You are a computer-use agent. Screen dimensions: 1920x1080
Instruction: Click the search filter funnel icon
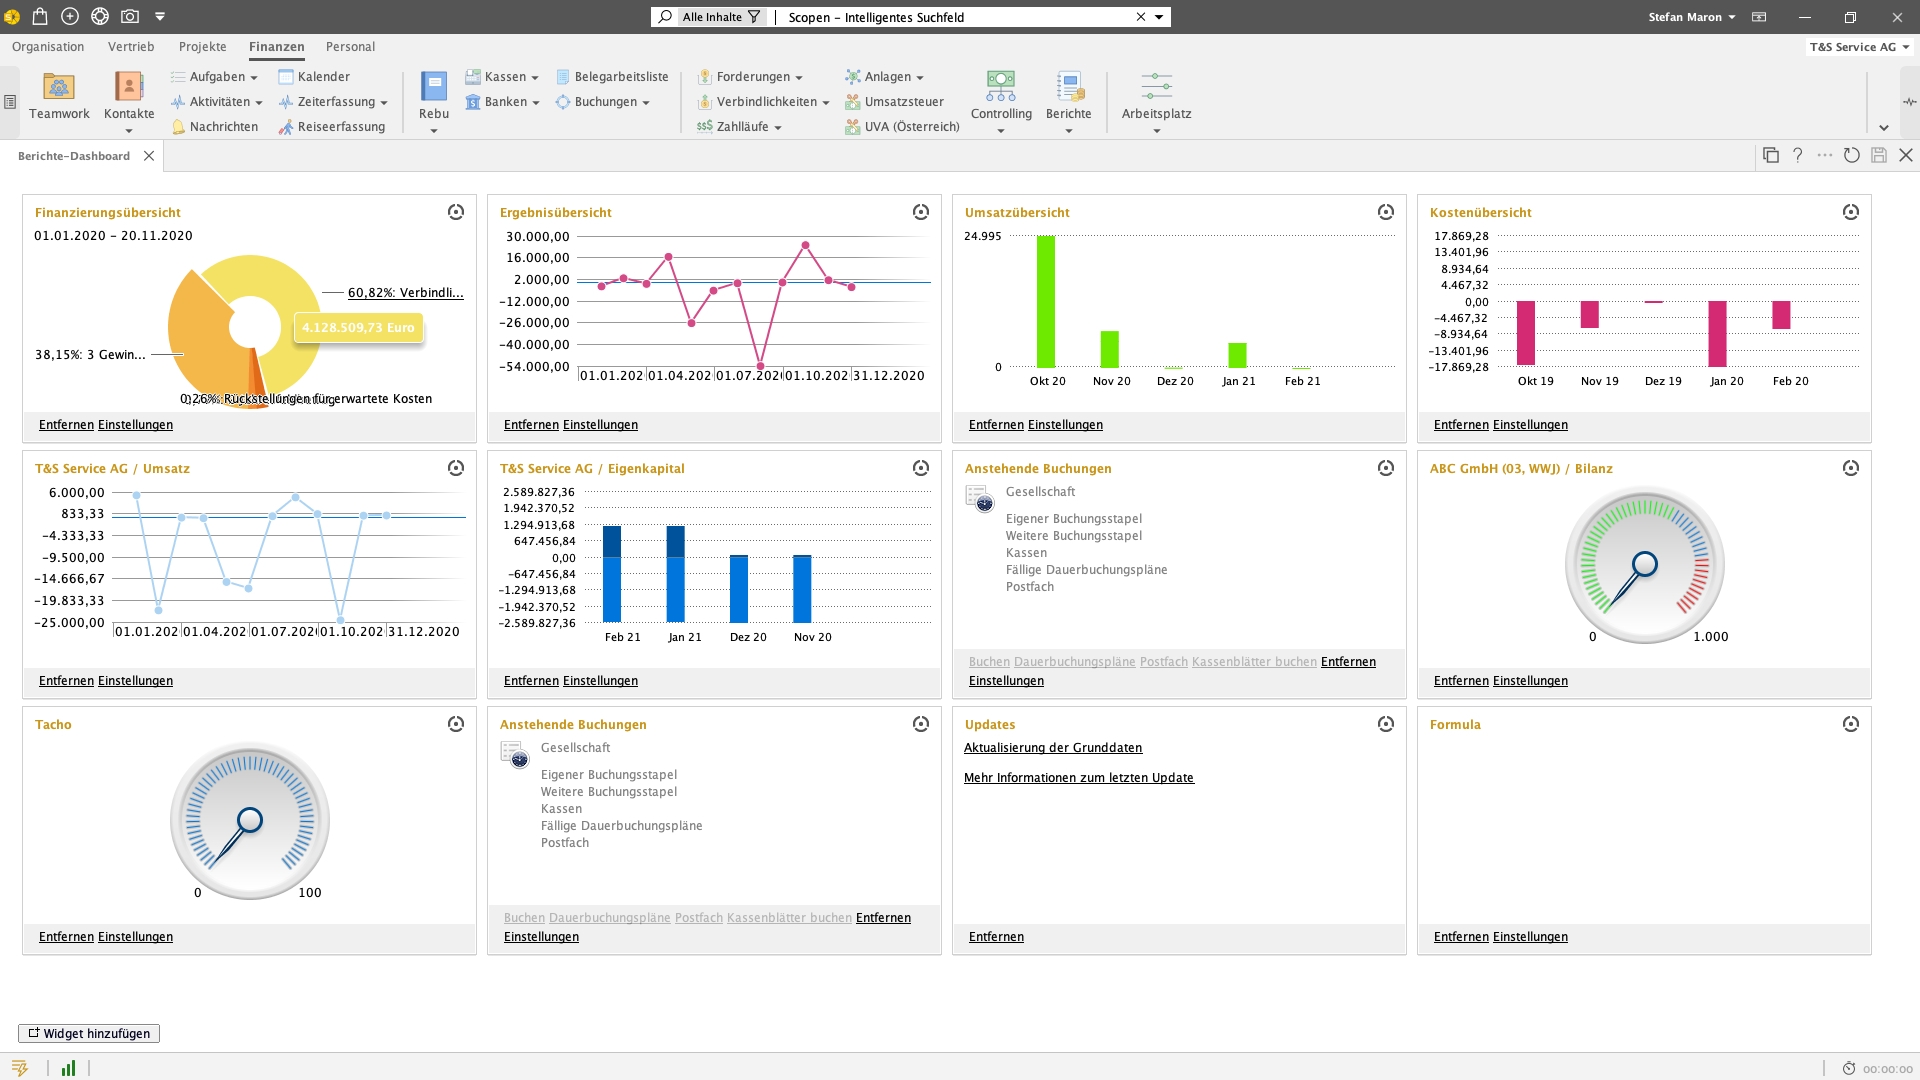coord(754,17)
